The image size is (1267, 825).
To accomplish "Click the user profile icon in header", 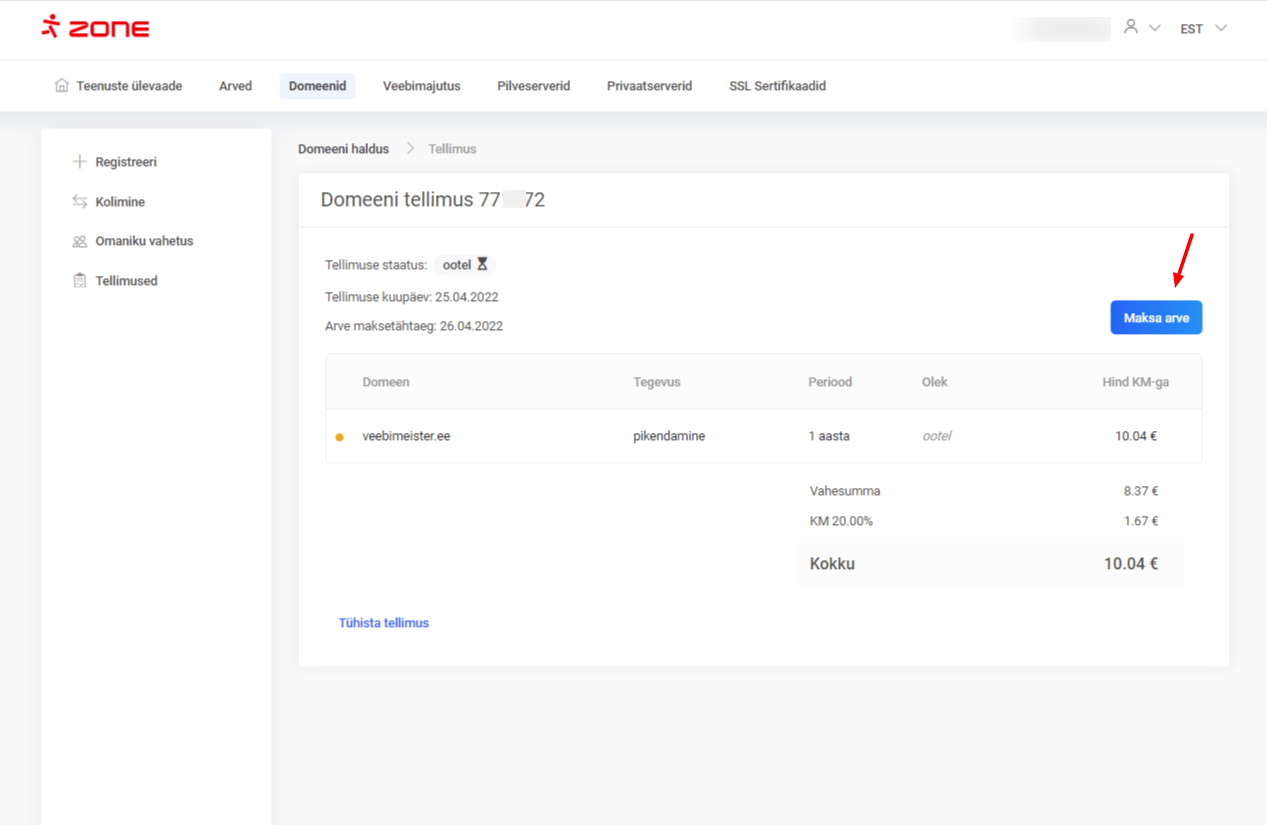I will click(1131, 27).
